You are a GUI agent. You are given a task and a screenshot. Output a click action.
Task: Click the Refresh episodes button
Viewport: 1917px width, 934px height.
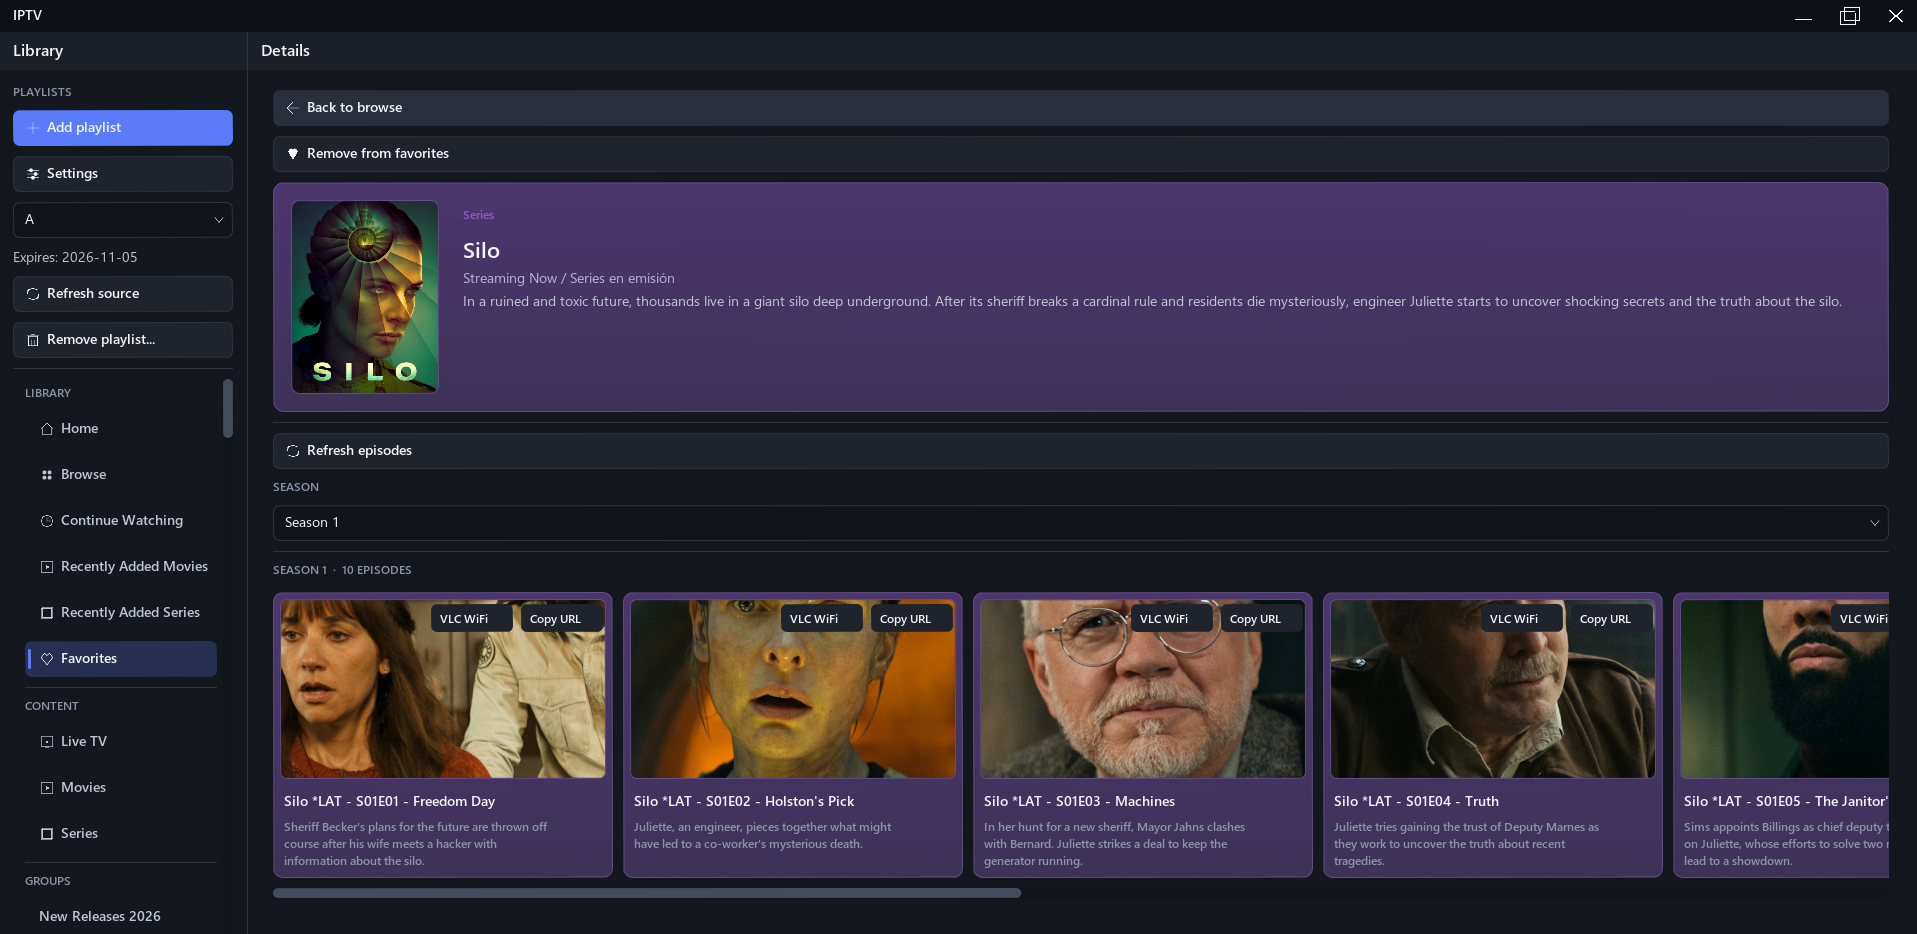(1081, 451)
